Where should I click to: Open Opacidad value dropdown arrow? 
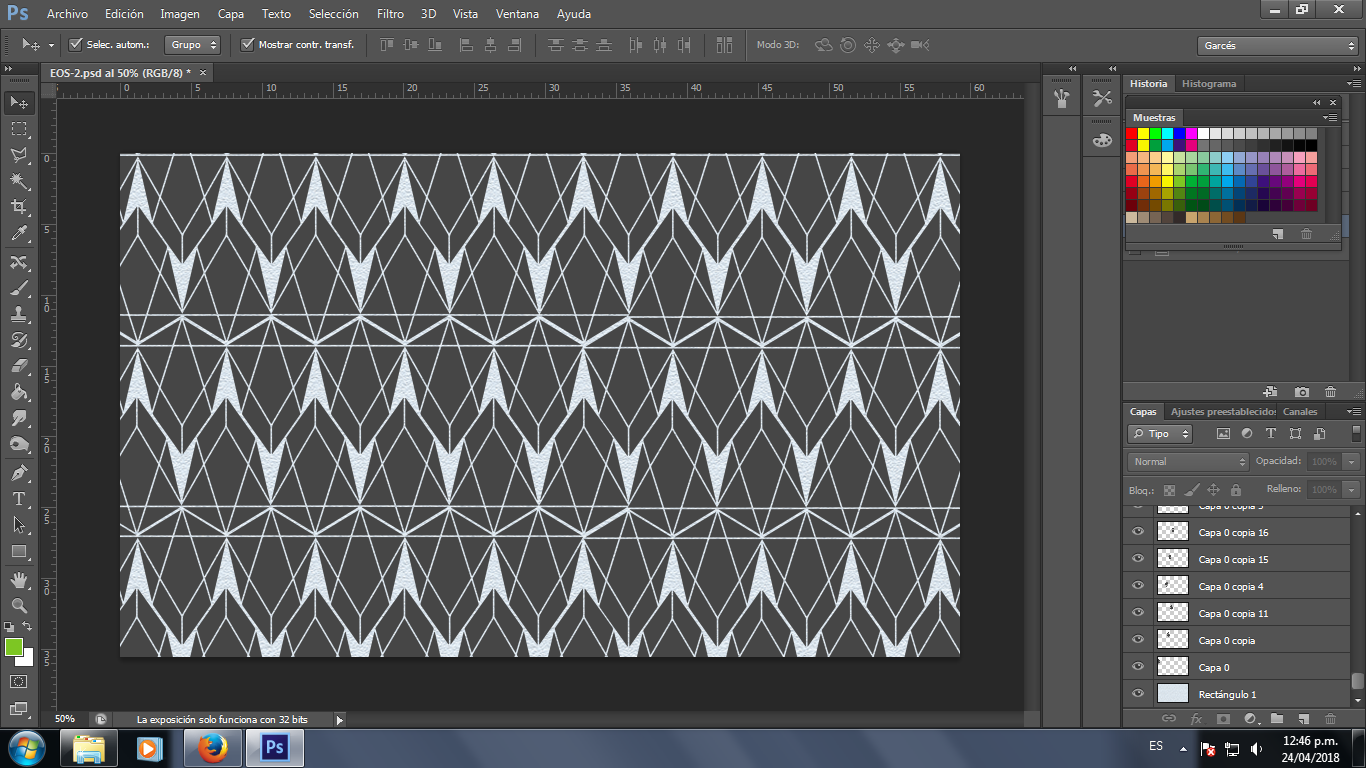(x=1351, y=462)
